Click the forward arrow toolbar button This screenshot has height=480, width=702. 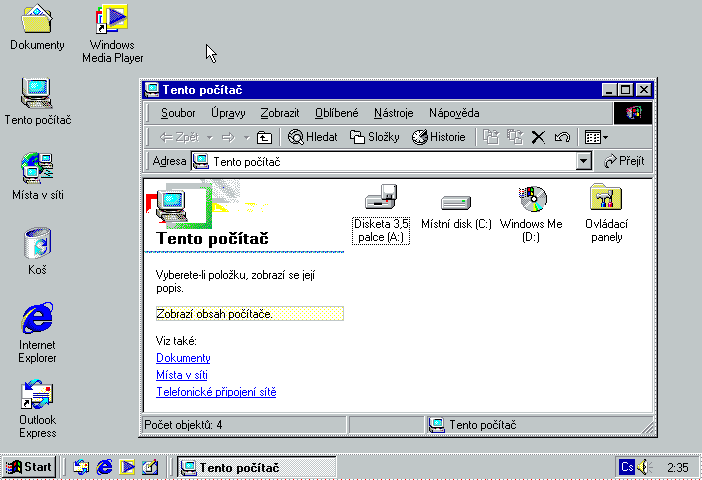(228, 137)
